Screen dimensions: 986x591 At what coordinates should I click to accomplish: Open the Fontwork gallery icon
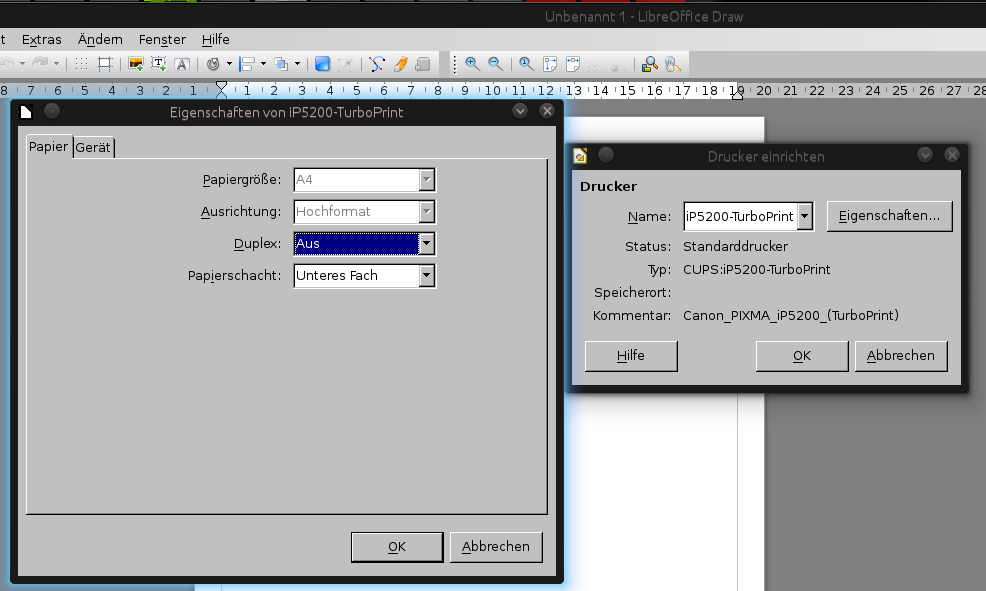pyautogui.click(x=182, y=64)
